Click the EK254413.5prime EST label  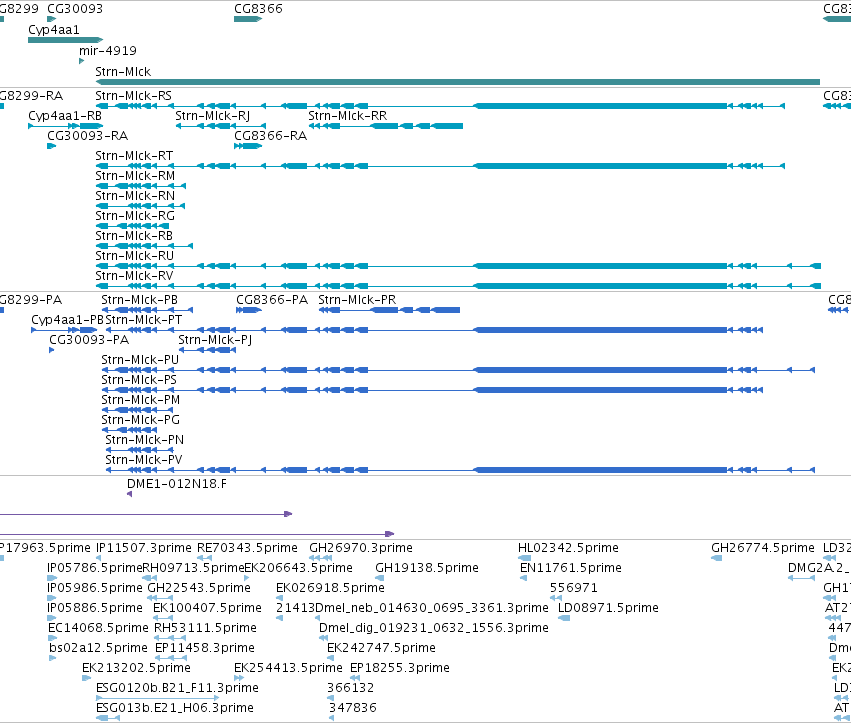288,668
